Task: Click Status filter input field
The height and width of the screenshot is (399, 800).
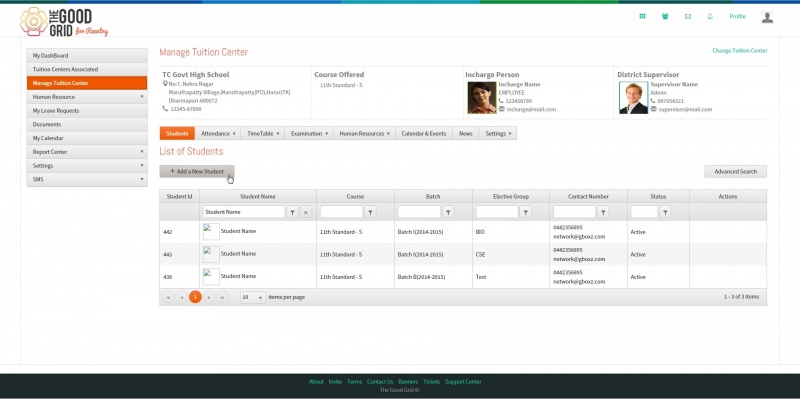Action: [644, 212]
